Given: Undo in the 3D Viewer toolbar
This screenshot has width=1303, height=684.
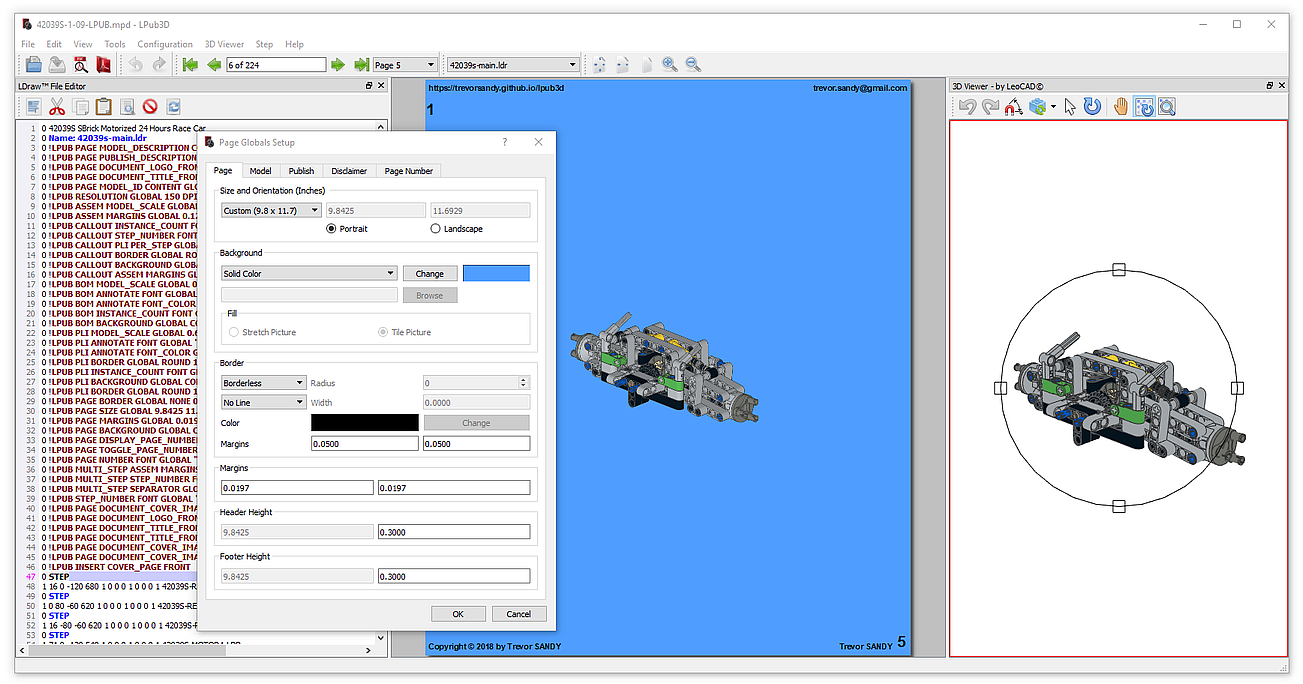Looking at the screenshot, I should (x=967, y=106).
